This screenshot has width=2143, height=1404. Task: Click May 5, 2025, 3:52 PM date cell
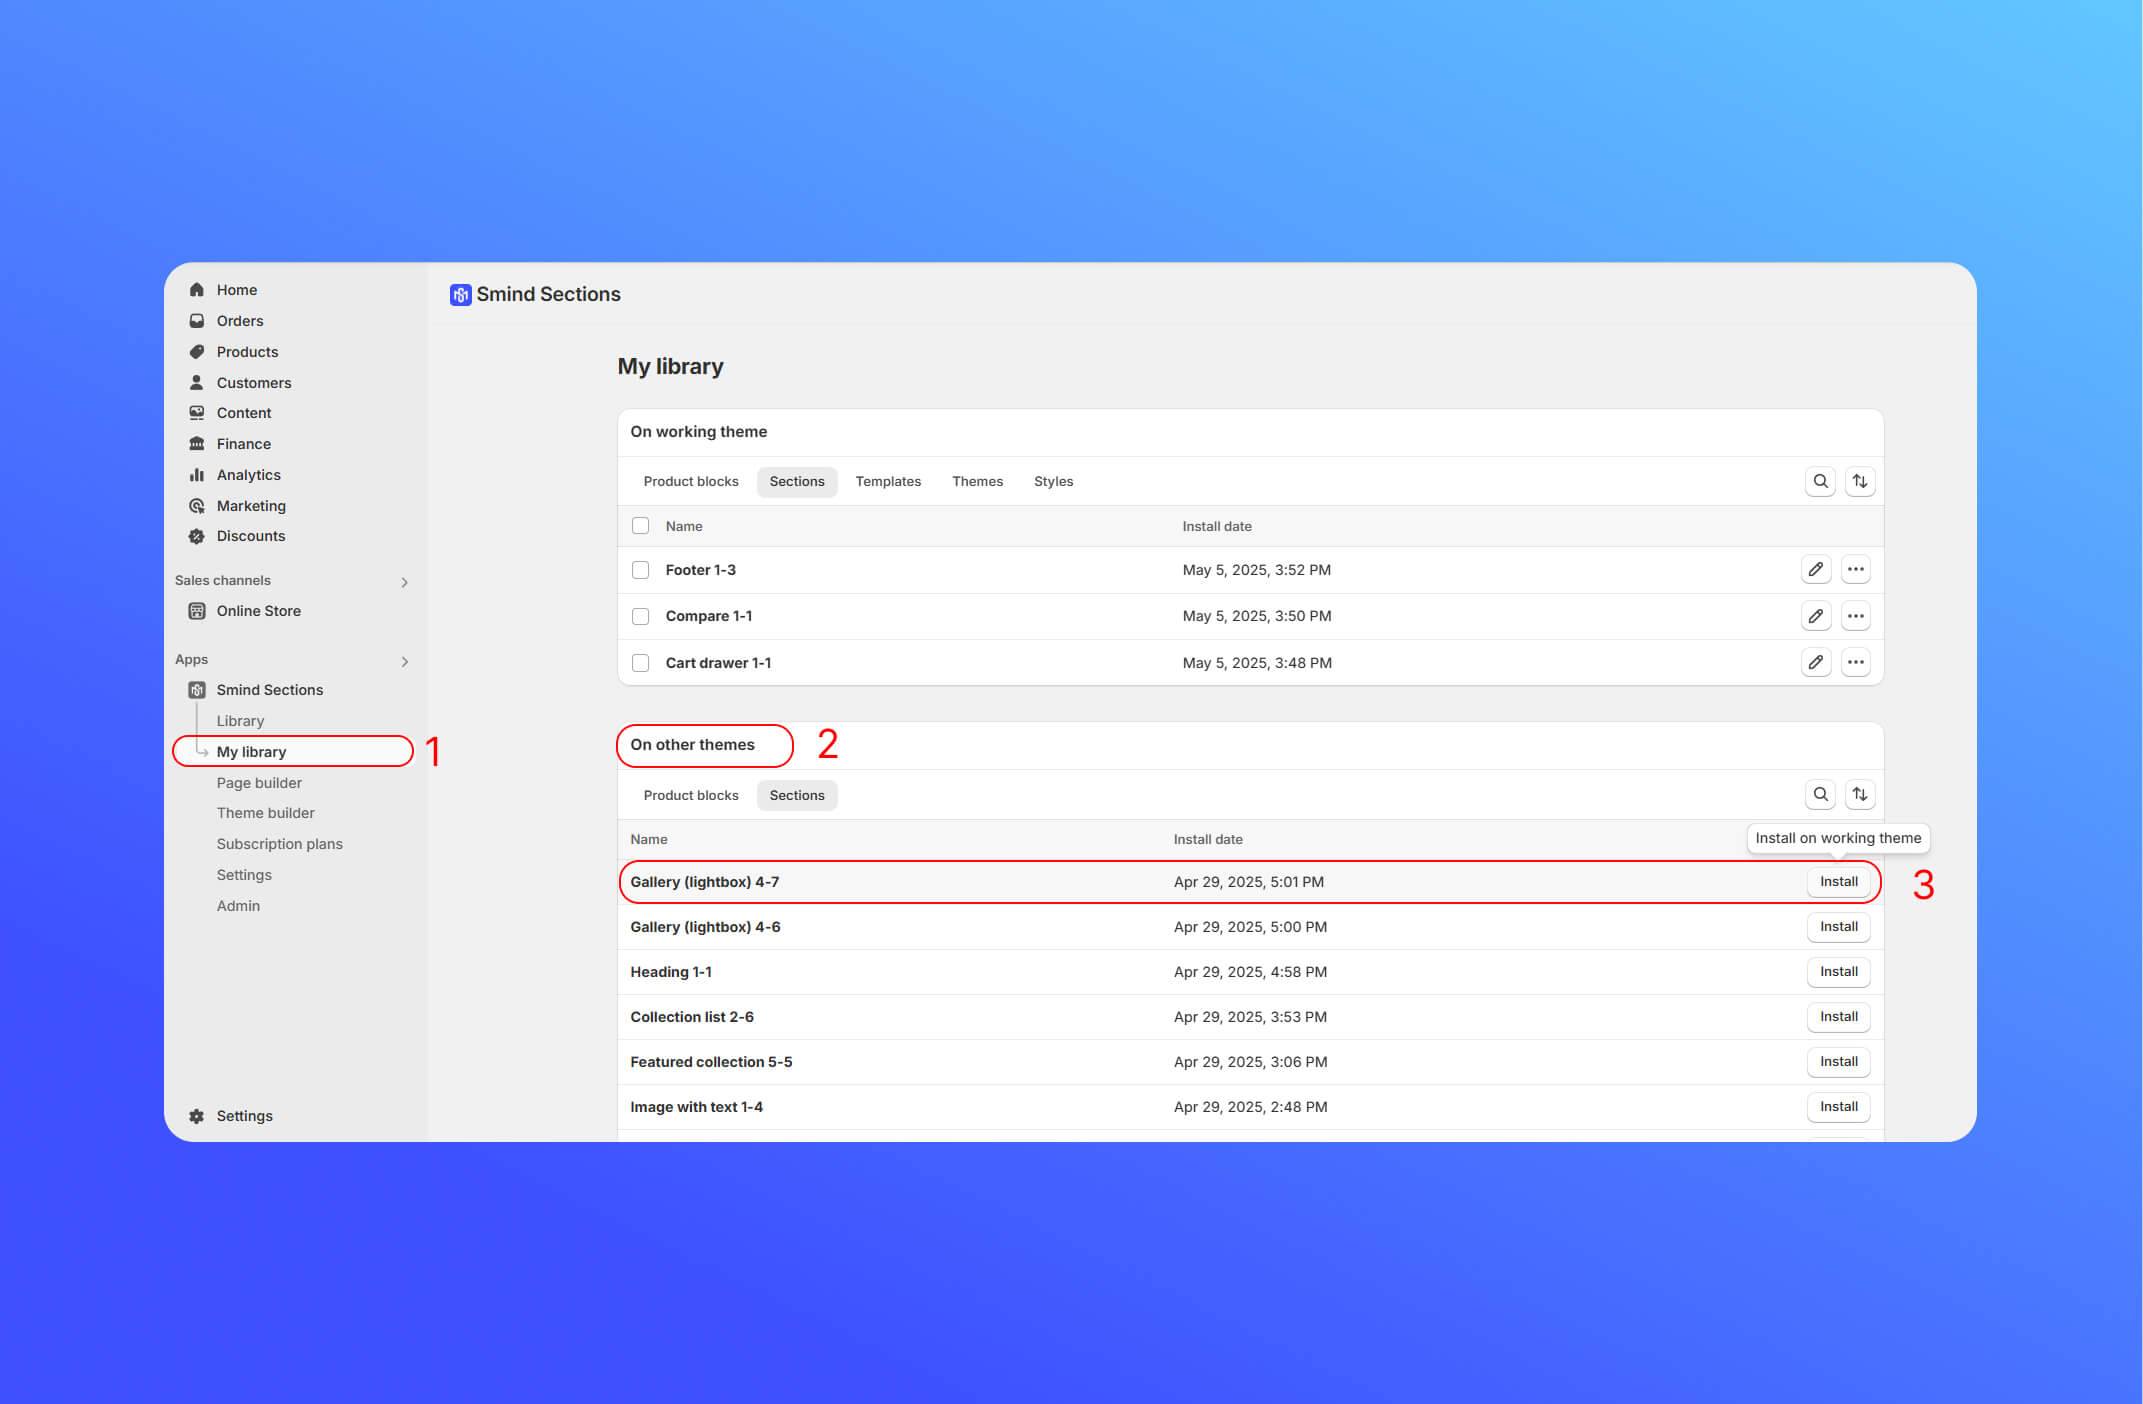pos(1256,570)
